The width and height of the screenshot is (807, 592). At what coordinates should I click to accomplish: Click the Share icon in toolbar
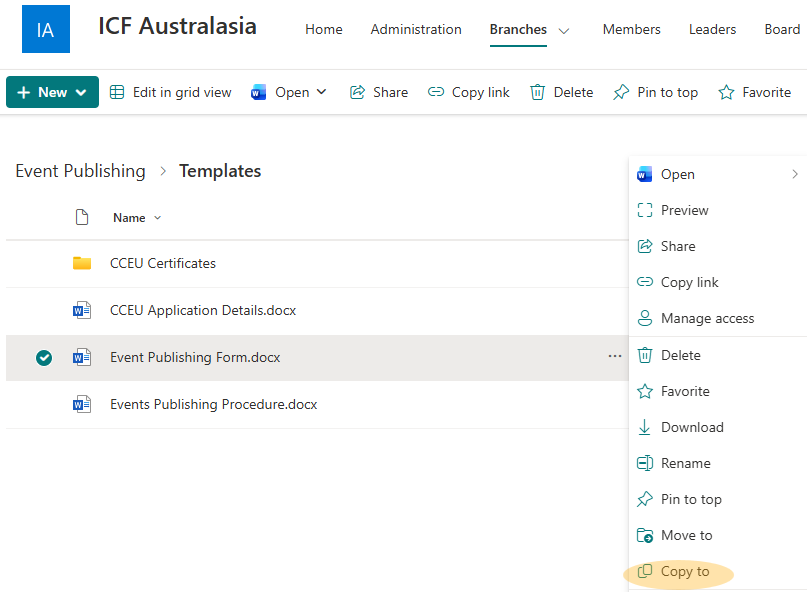tap(357, 92)
